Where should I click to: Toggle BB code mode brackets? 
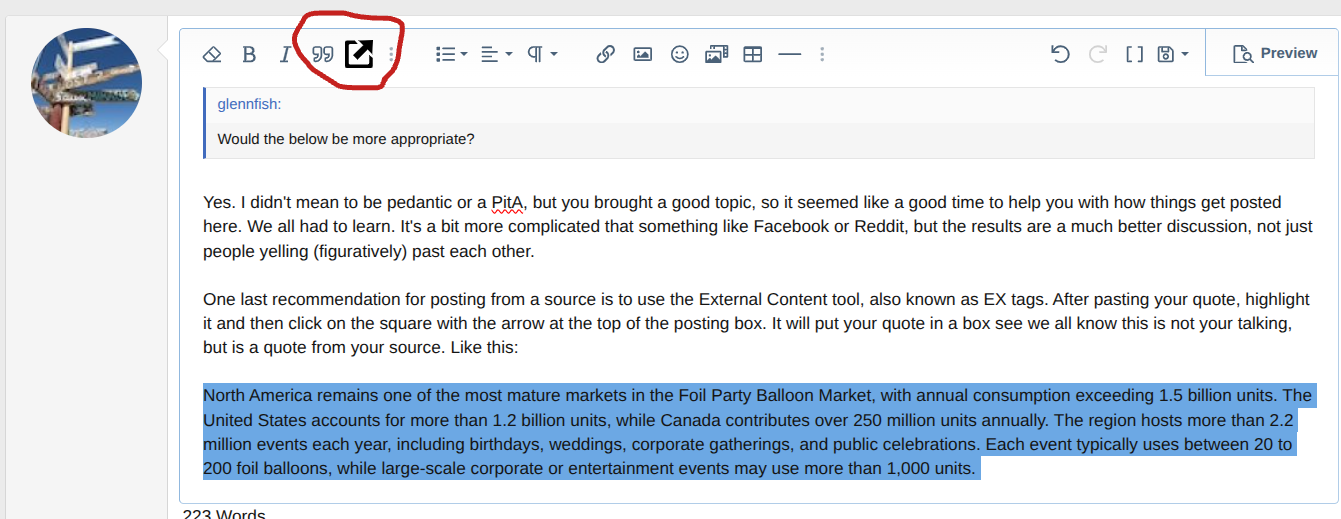(1134, 54)
